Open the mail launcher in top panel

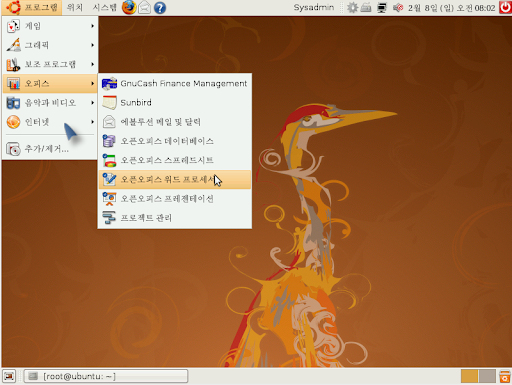tap(144, 7)
